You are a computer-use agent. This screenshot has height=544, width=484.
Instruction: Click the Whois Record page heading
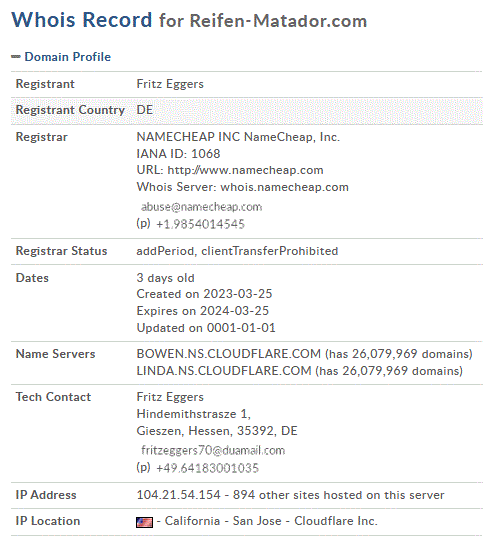[82, 19]
